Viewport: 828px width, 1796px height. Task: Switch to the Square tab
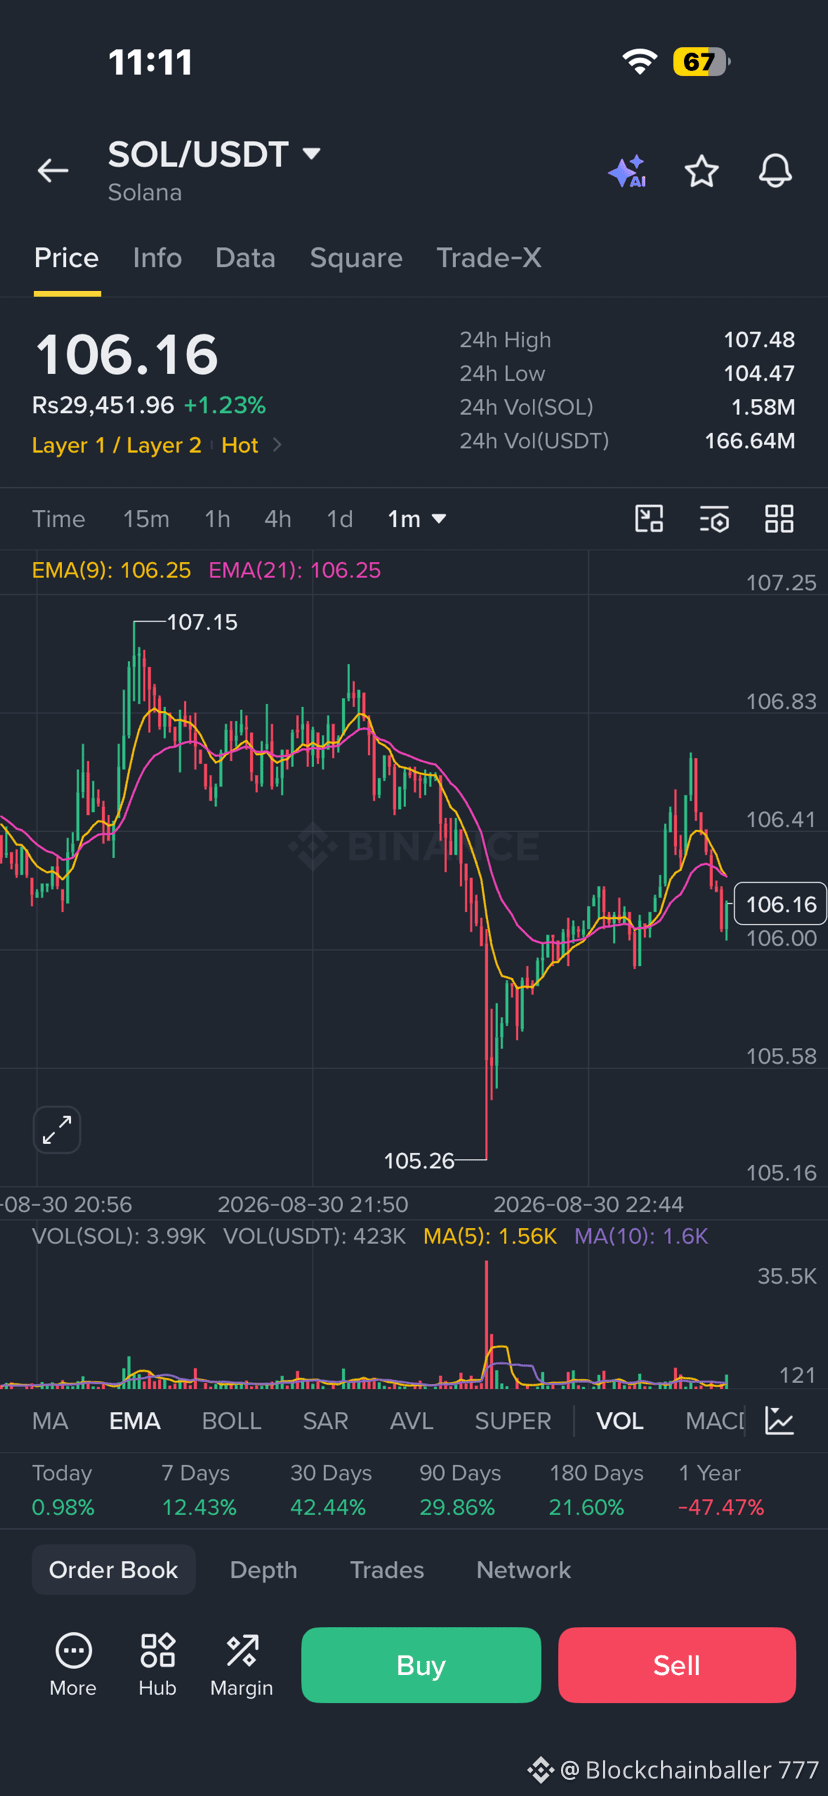(x=356, y=258)
